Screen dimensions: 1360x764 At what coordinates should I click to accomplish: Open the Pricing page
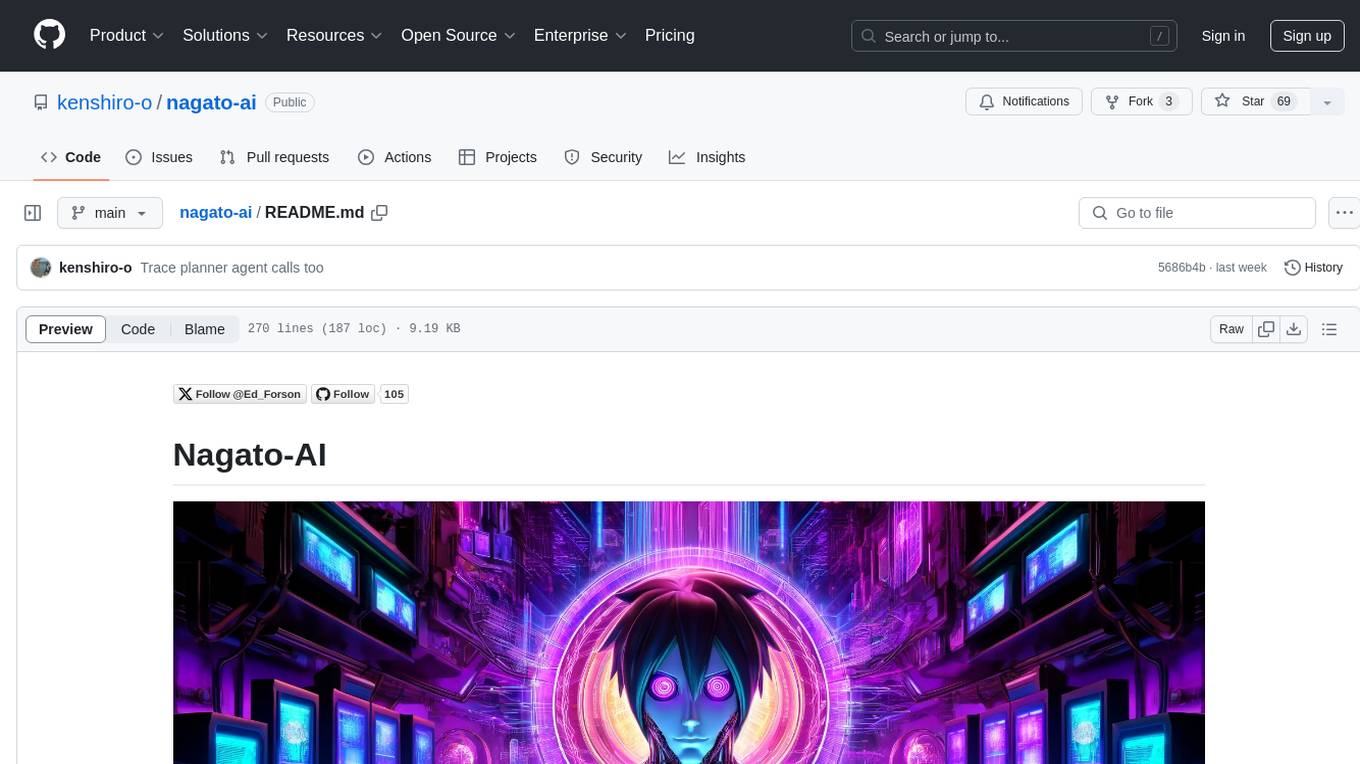670,35
